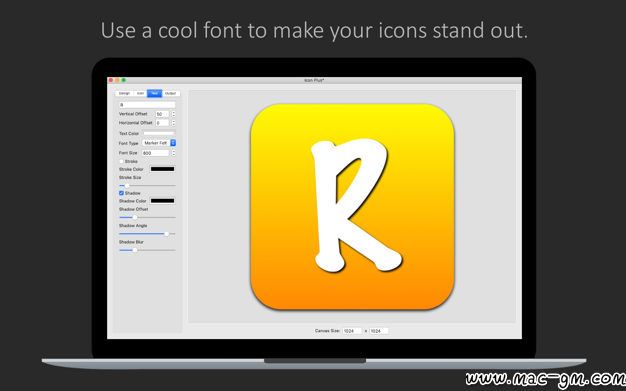Open the Font Type dropdown
The image size is (626, 391).
[x=159, y=143]
